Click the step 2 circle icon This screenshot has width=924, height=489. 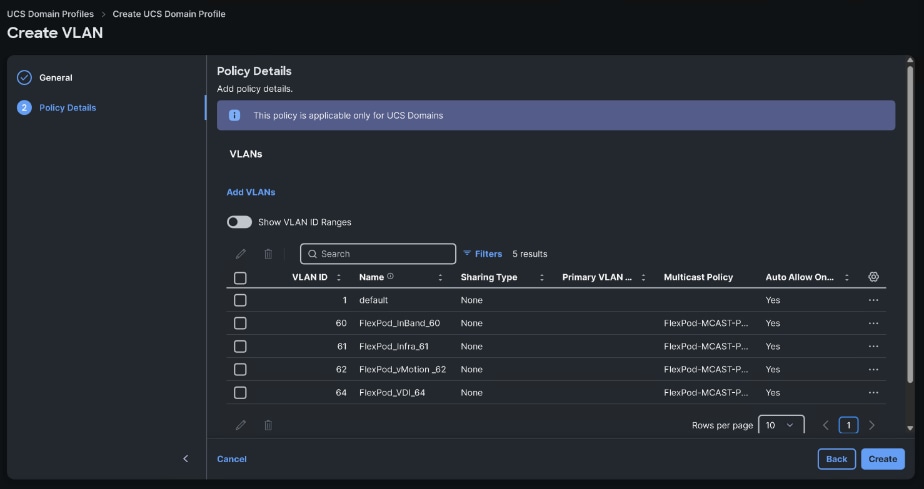pos(24,108)
